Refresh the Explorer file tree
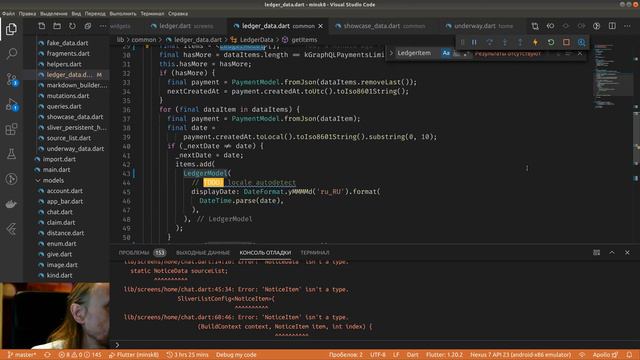Image resolution: width=640 pixels, height=360 pixels. click(72, 26)
